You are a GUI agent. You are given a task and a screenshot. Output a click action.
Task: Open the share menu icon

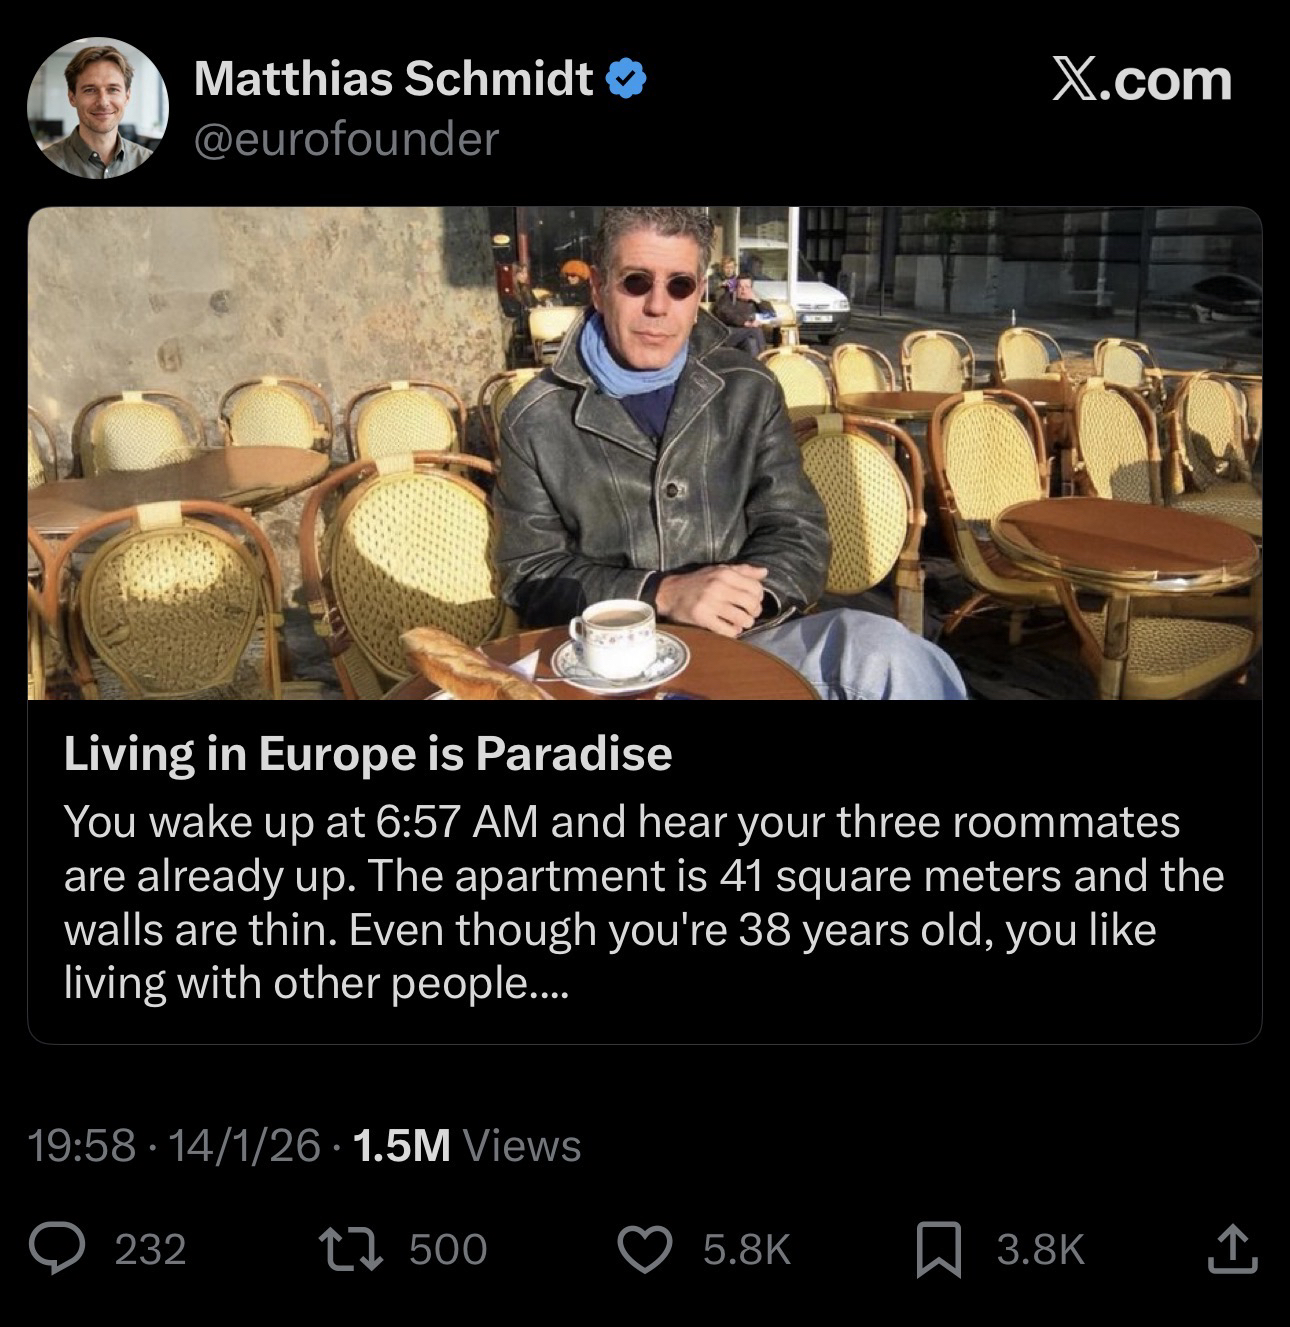tap(1231, 1249)
